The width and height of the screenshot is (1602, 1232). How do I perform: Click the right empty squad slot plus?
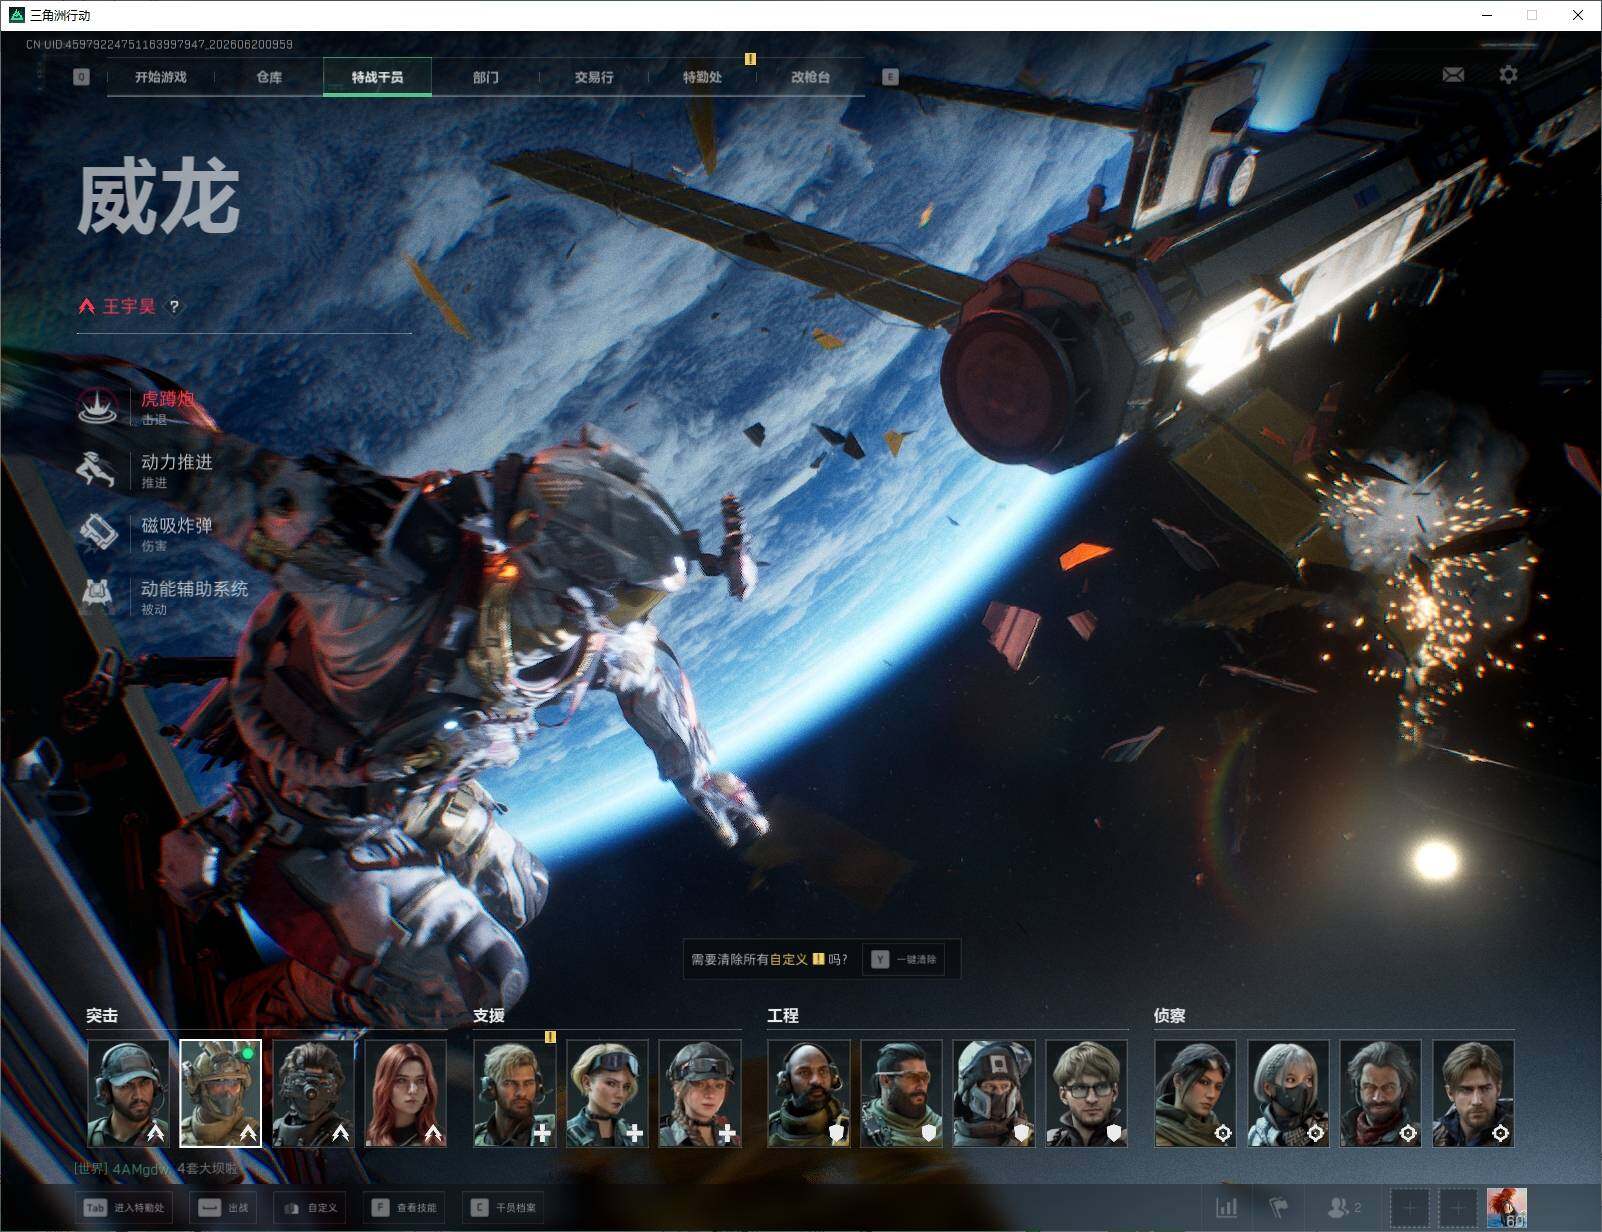click(x=1457, y=1208)
